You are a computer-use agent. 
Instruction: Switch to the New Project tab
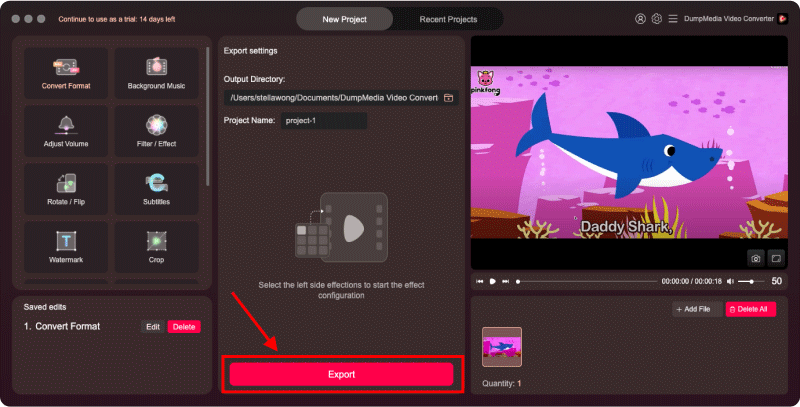pyautogui.click(x=344, y=19)
